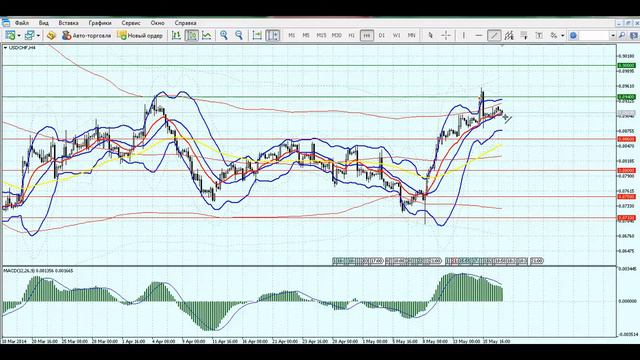Click the profiles icon
640x360 pixels.
pos(29,36)
